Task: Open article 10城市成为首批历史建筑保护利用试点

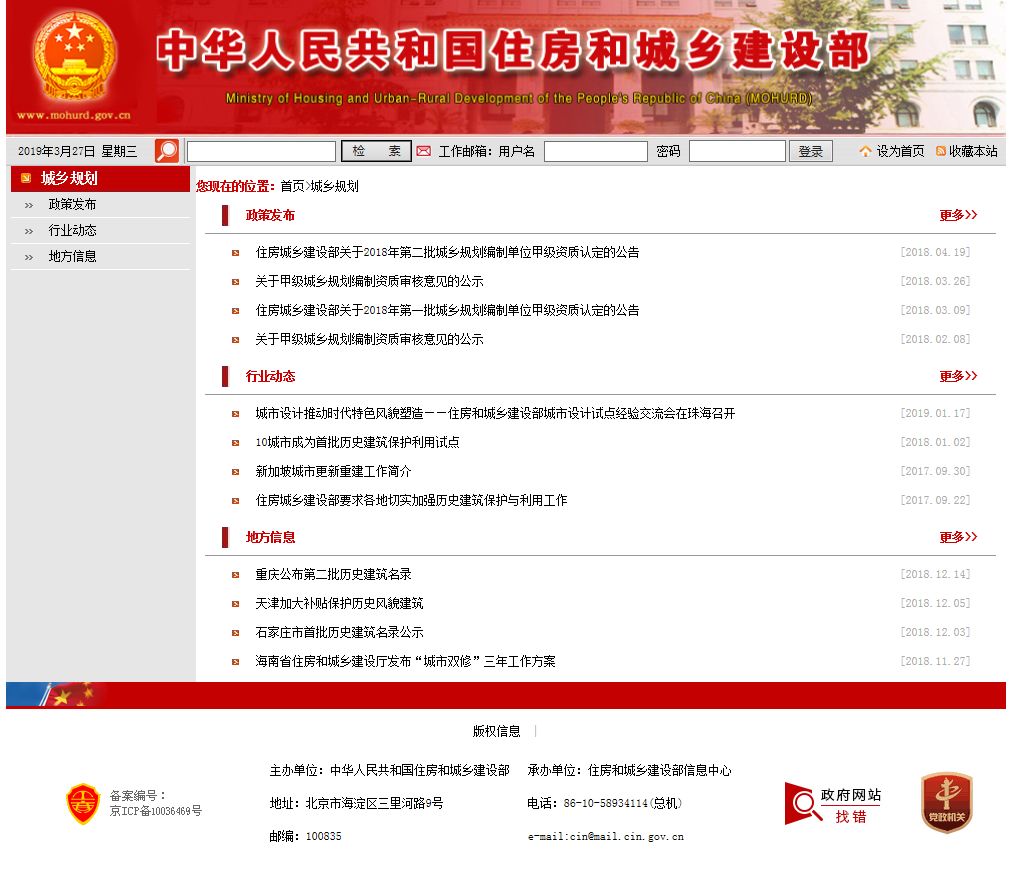Action: tap(357, 442)
